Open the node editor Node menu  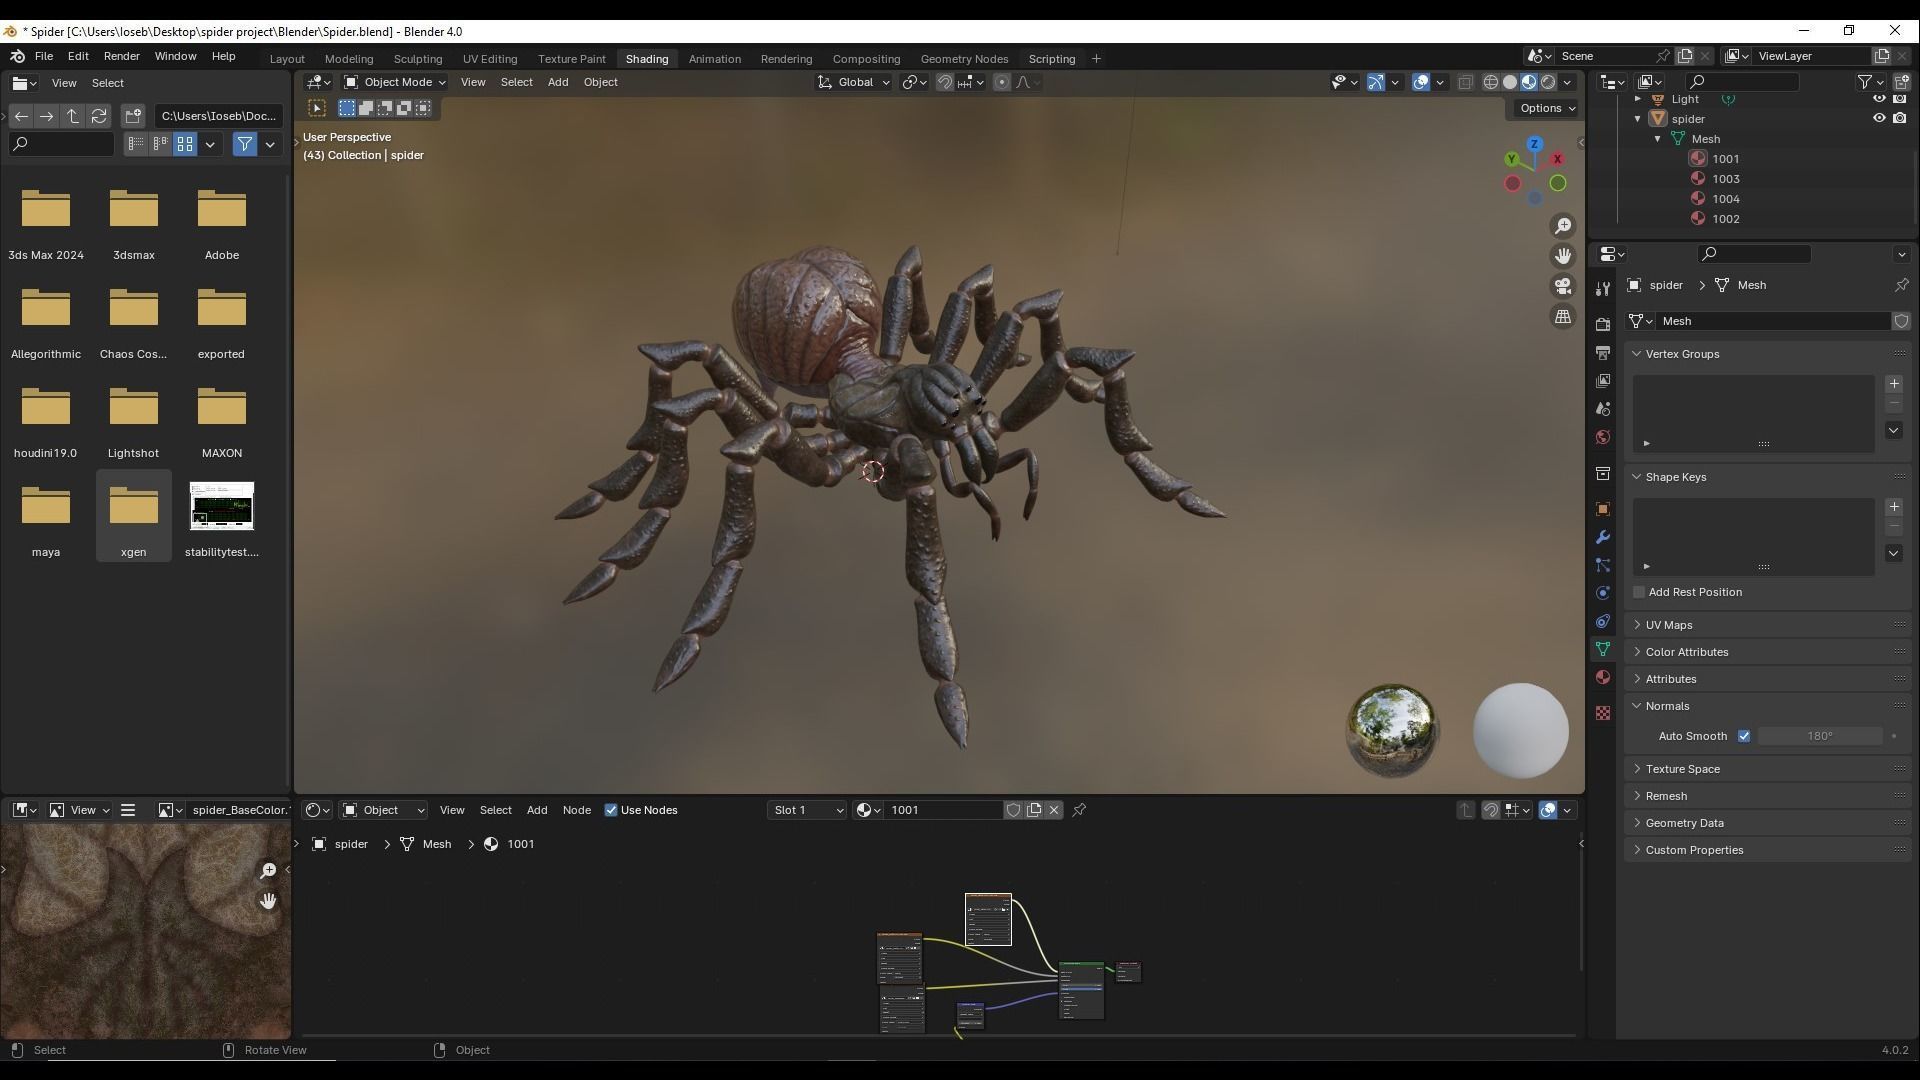(x=576, y=810)
